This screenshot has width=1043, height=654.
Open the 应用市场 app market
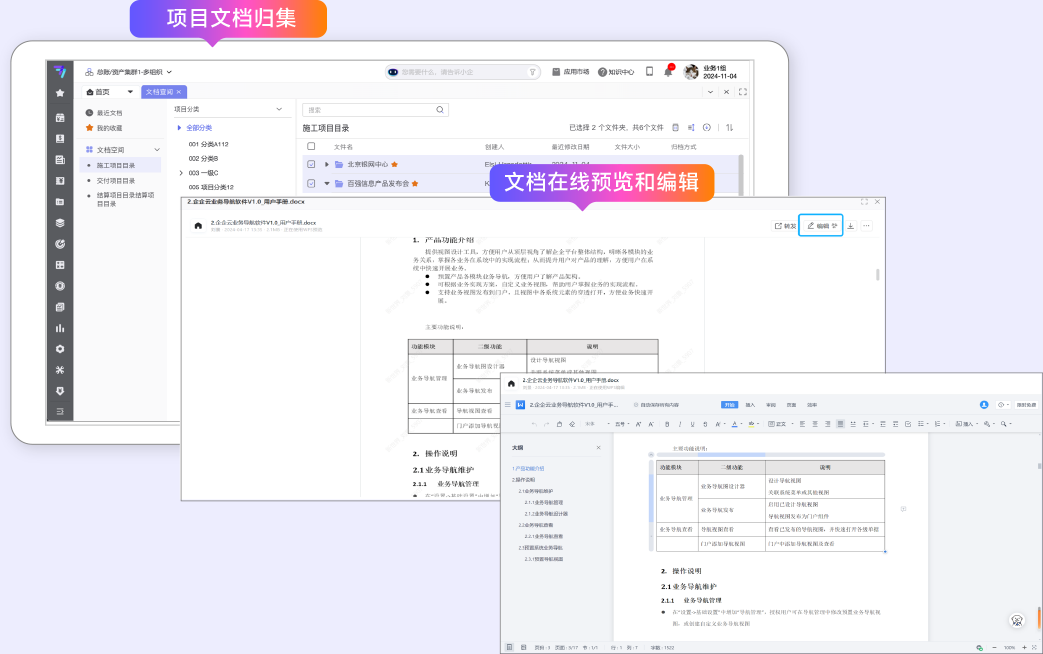click(x=571, y=72)
